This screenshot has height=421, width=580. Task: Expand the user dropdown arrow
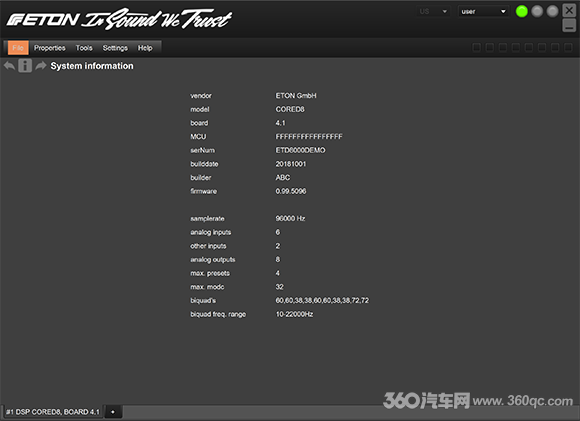point(503,11)
